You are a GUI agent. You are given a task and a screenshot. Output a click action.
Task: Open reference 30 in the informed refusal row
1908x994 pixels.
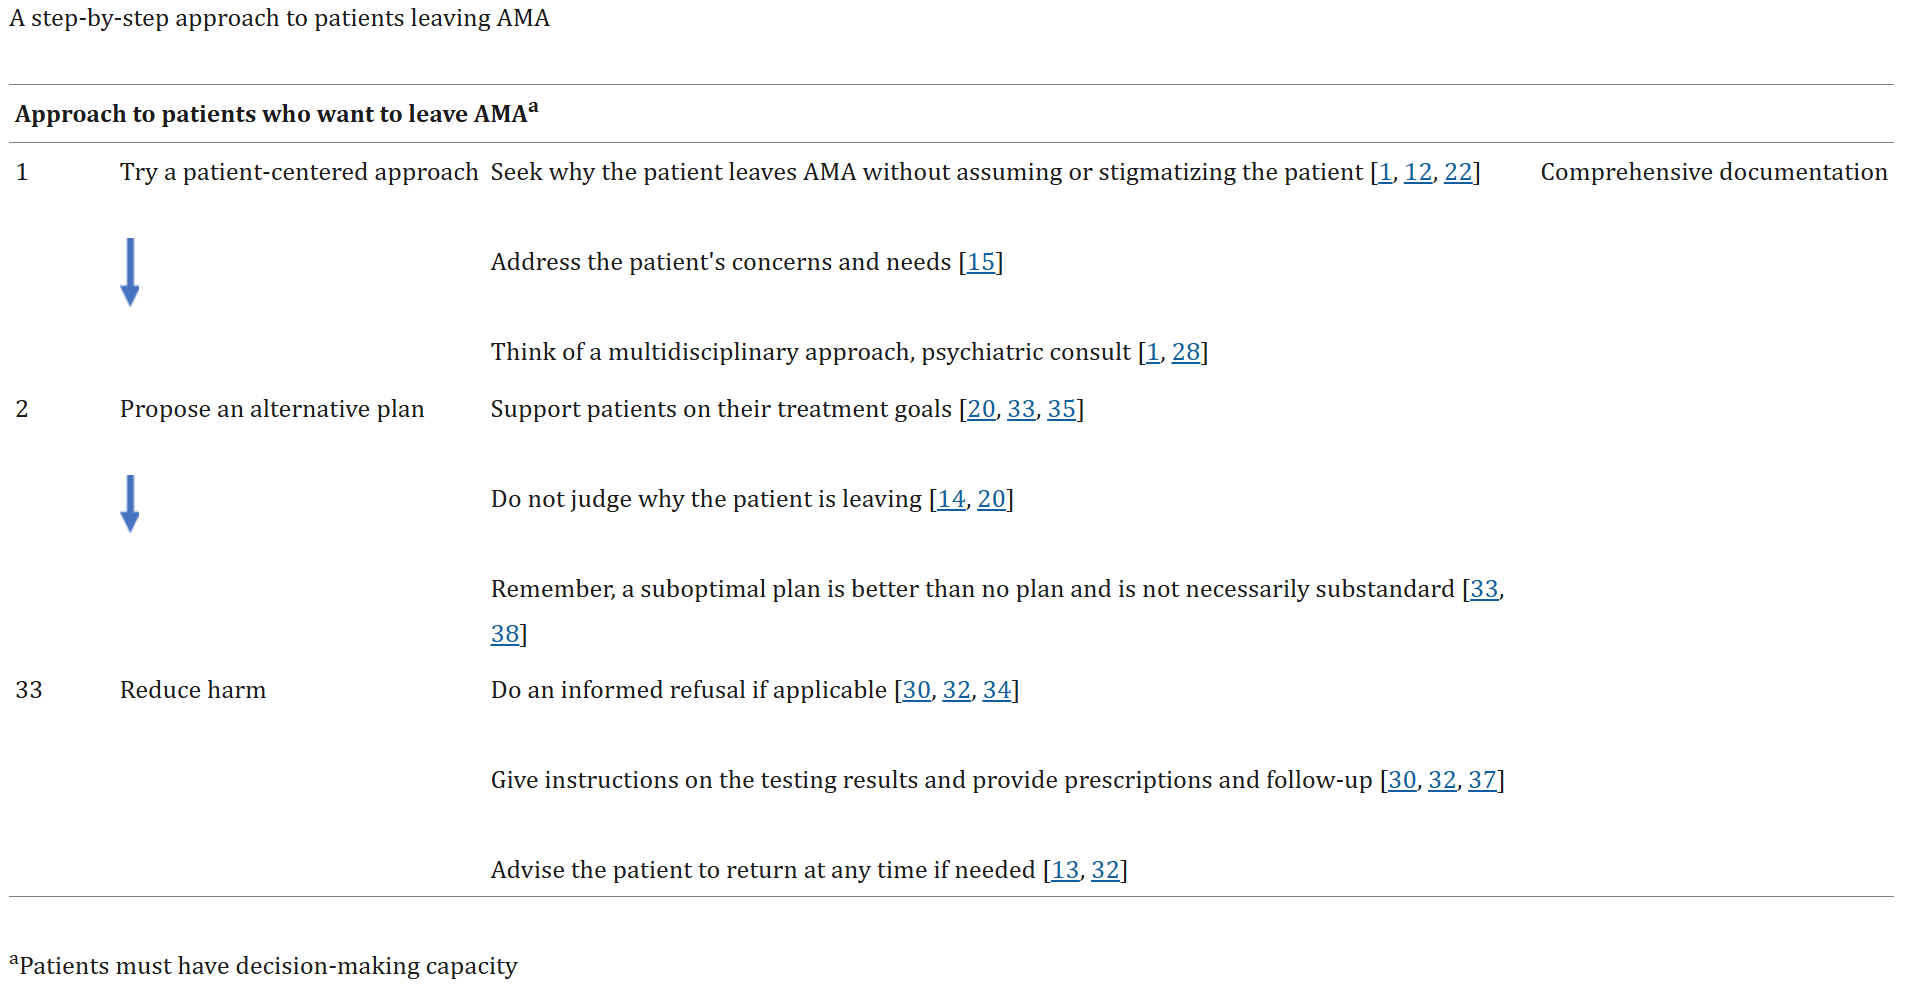917,690
